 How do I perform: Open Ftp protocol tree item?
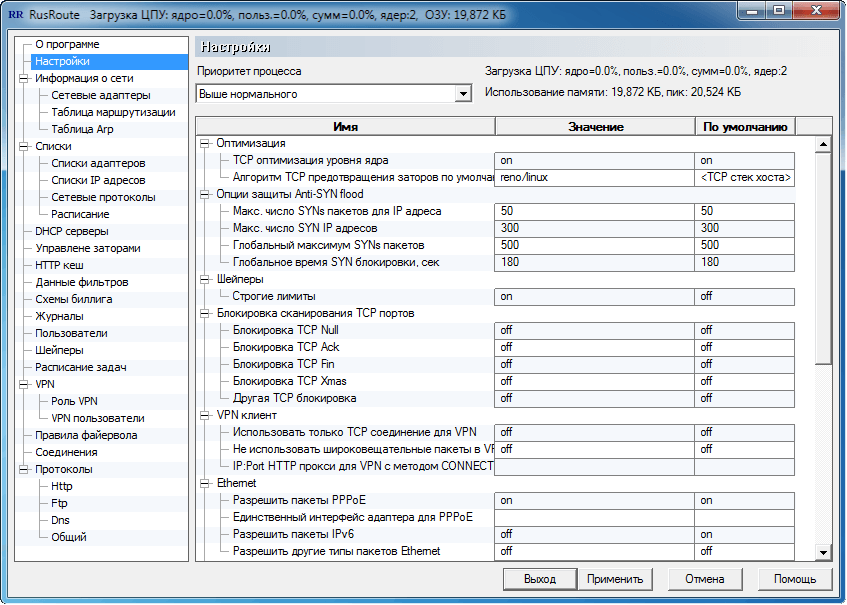pos(59,503)
